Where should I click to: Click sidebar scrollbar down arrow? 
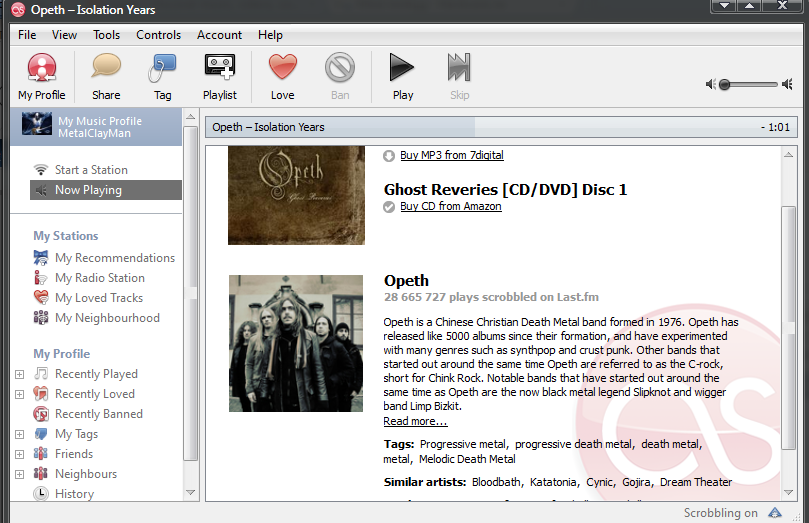[190, 492]
